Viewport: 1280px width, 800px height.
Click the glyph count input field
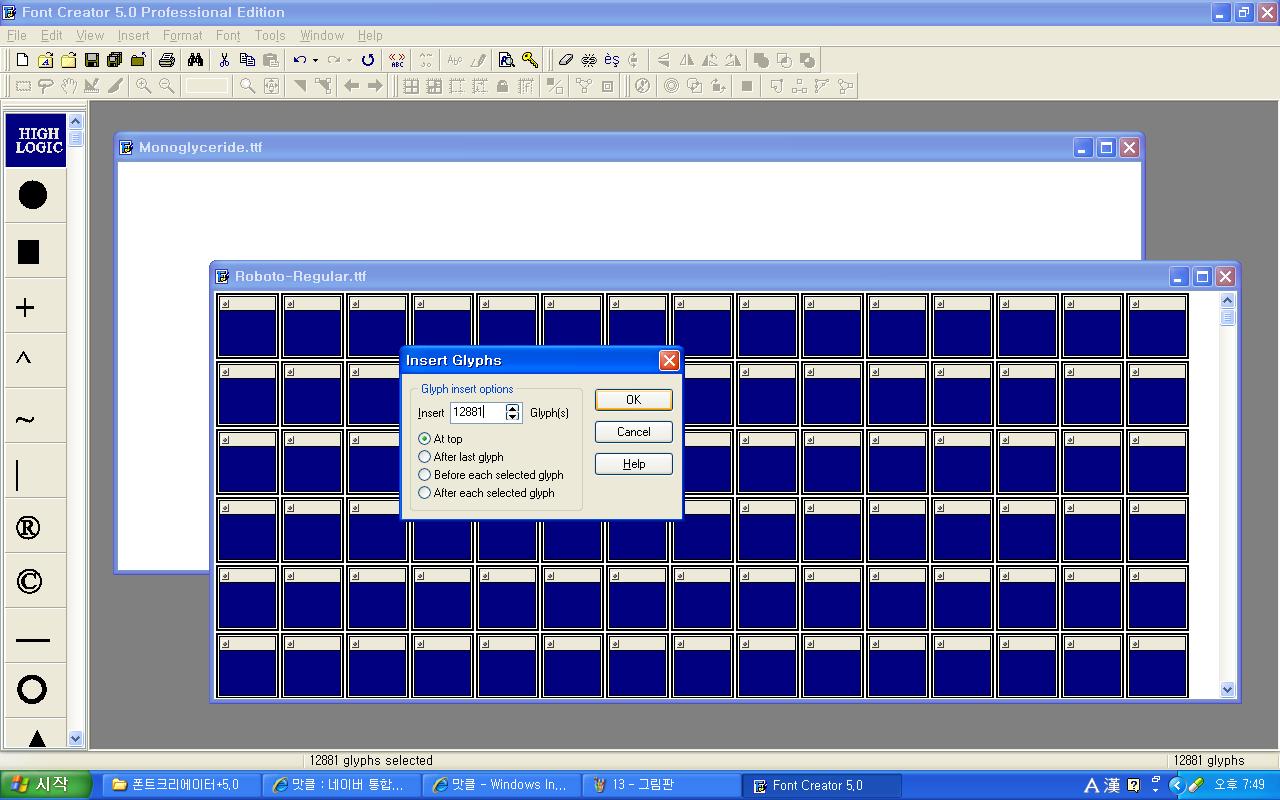pyautogui.click(x=477, y=412)
